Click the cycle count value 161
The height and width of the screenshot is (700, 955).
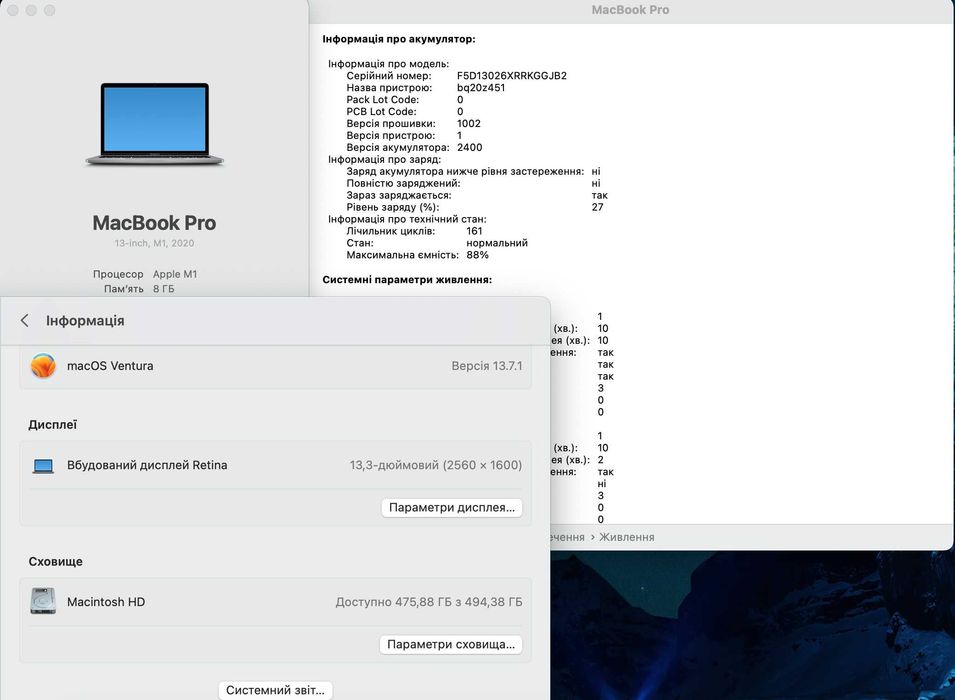474,231
